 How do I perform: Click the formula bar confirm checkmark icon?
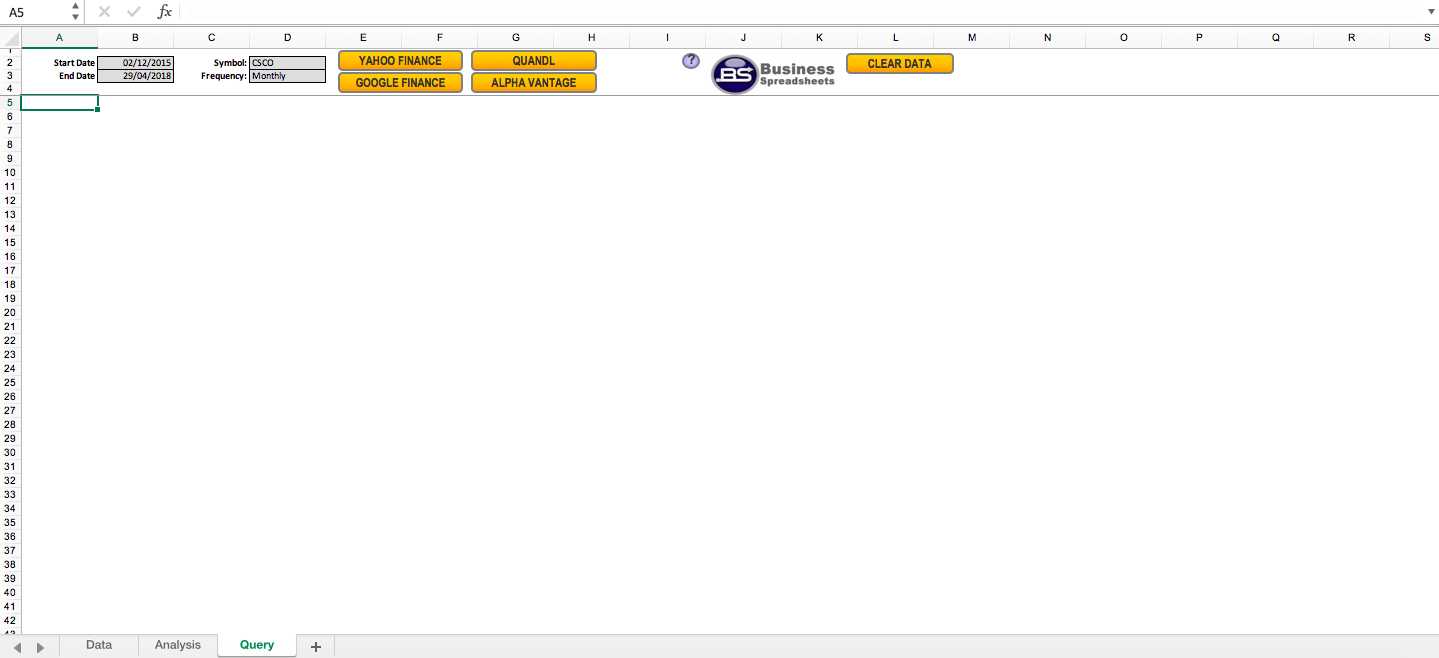pos(134,12)
